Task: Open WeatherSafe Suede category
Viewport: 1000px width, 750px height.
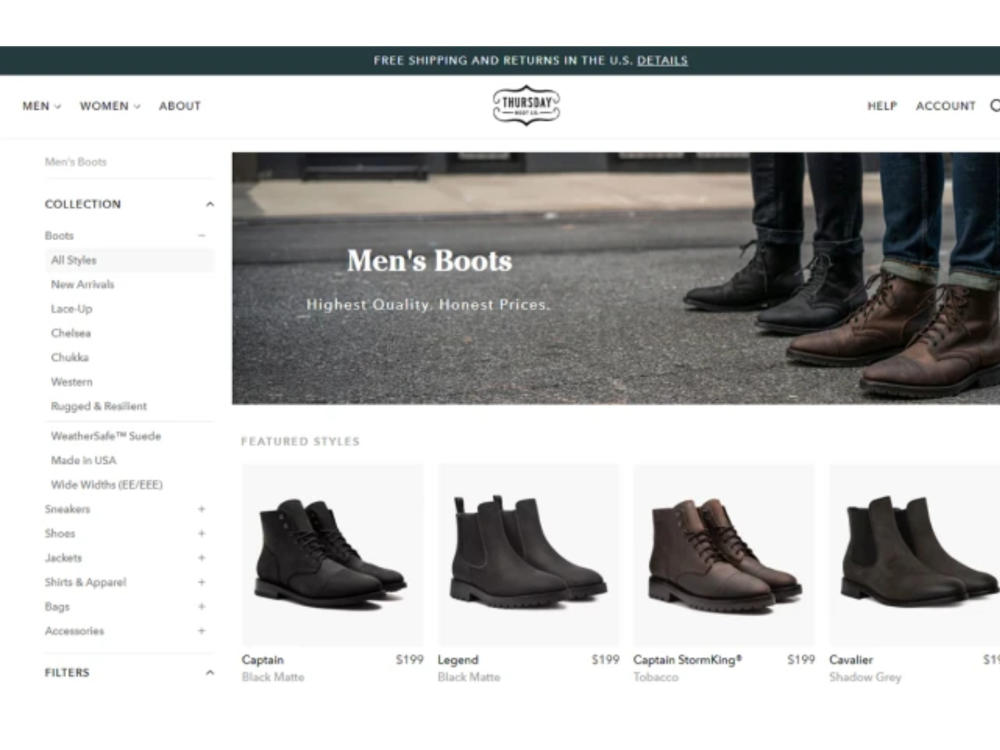Action: (x=106, y=436)
